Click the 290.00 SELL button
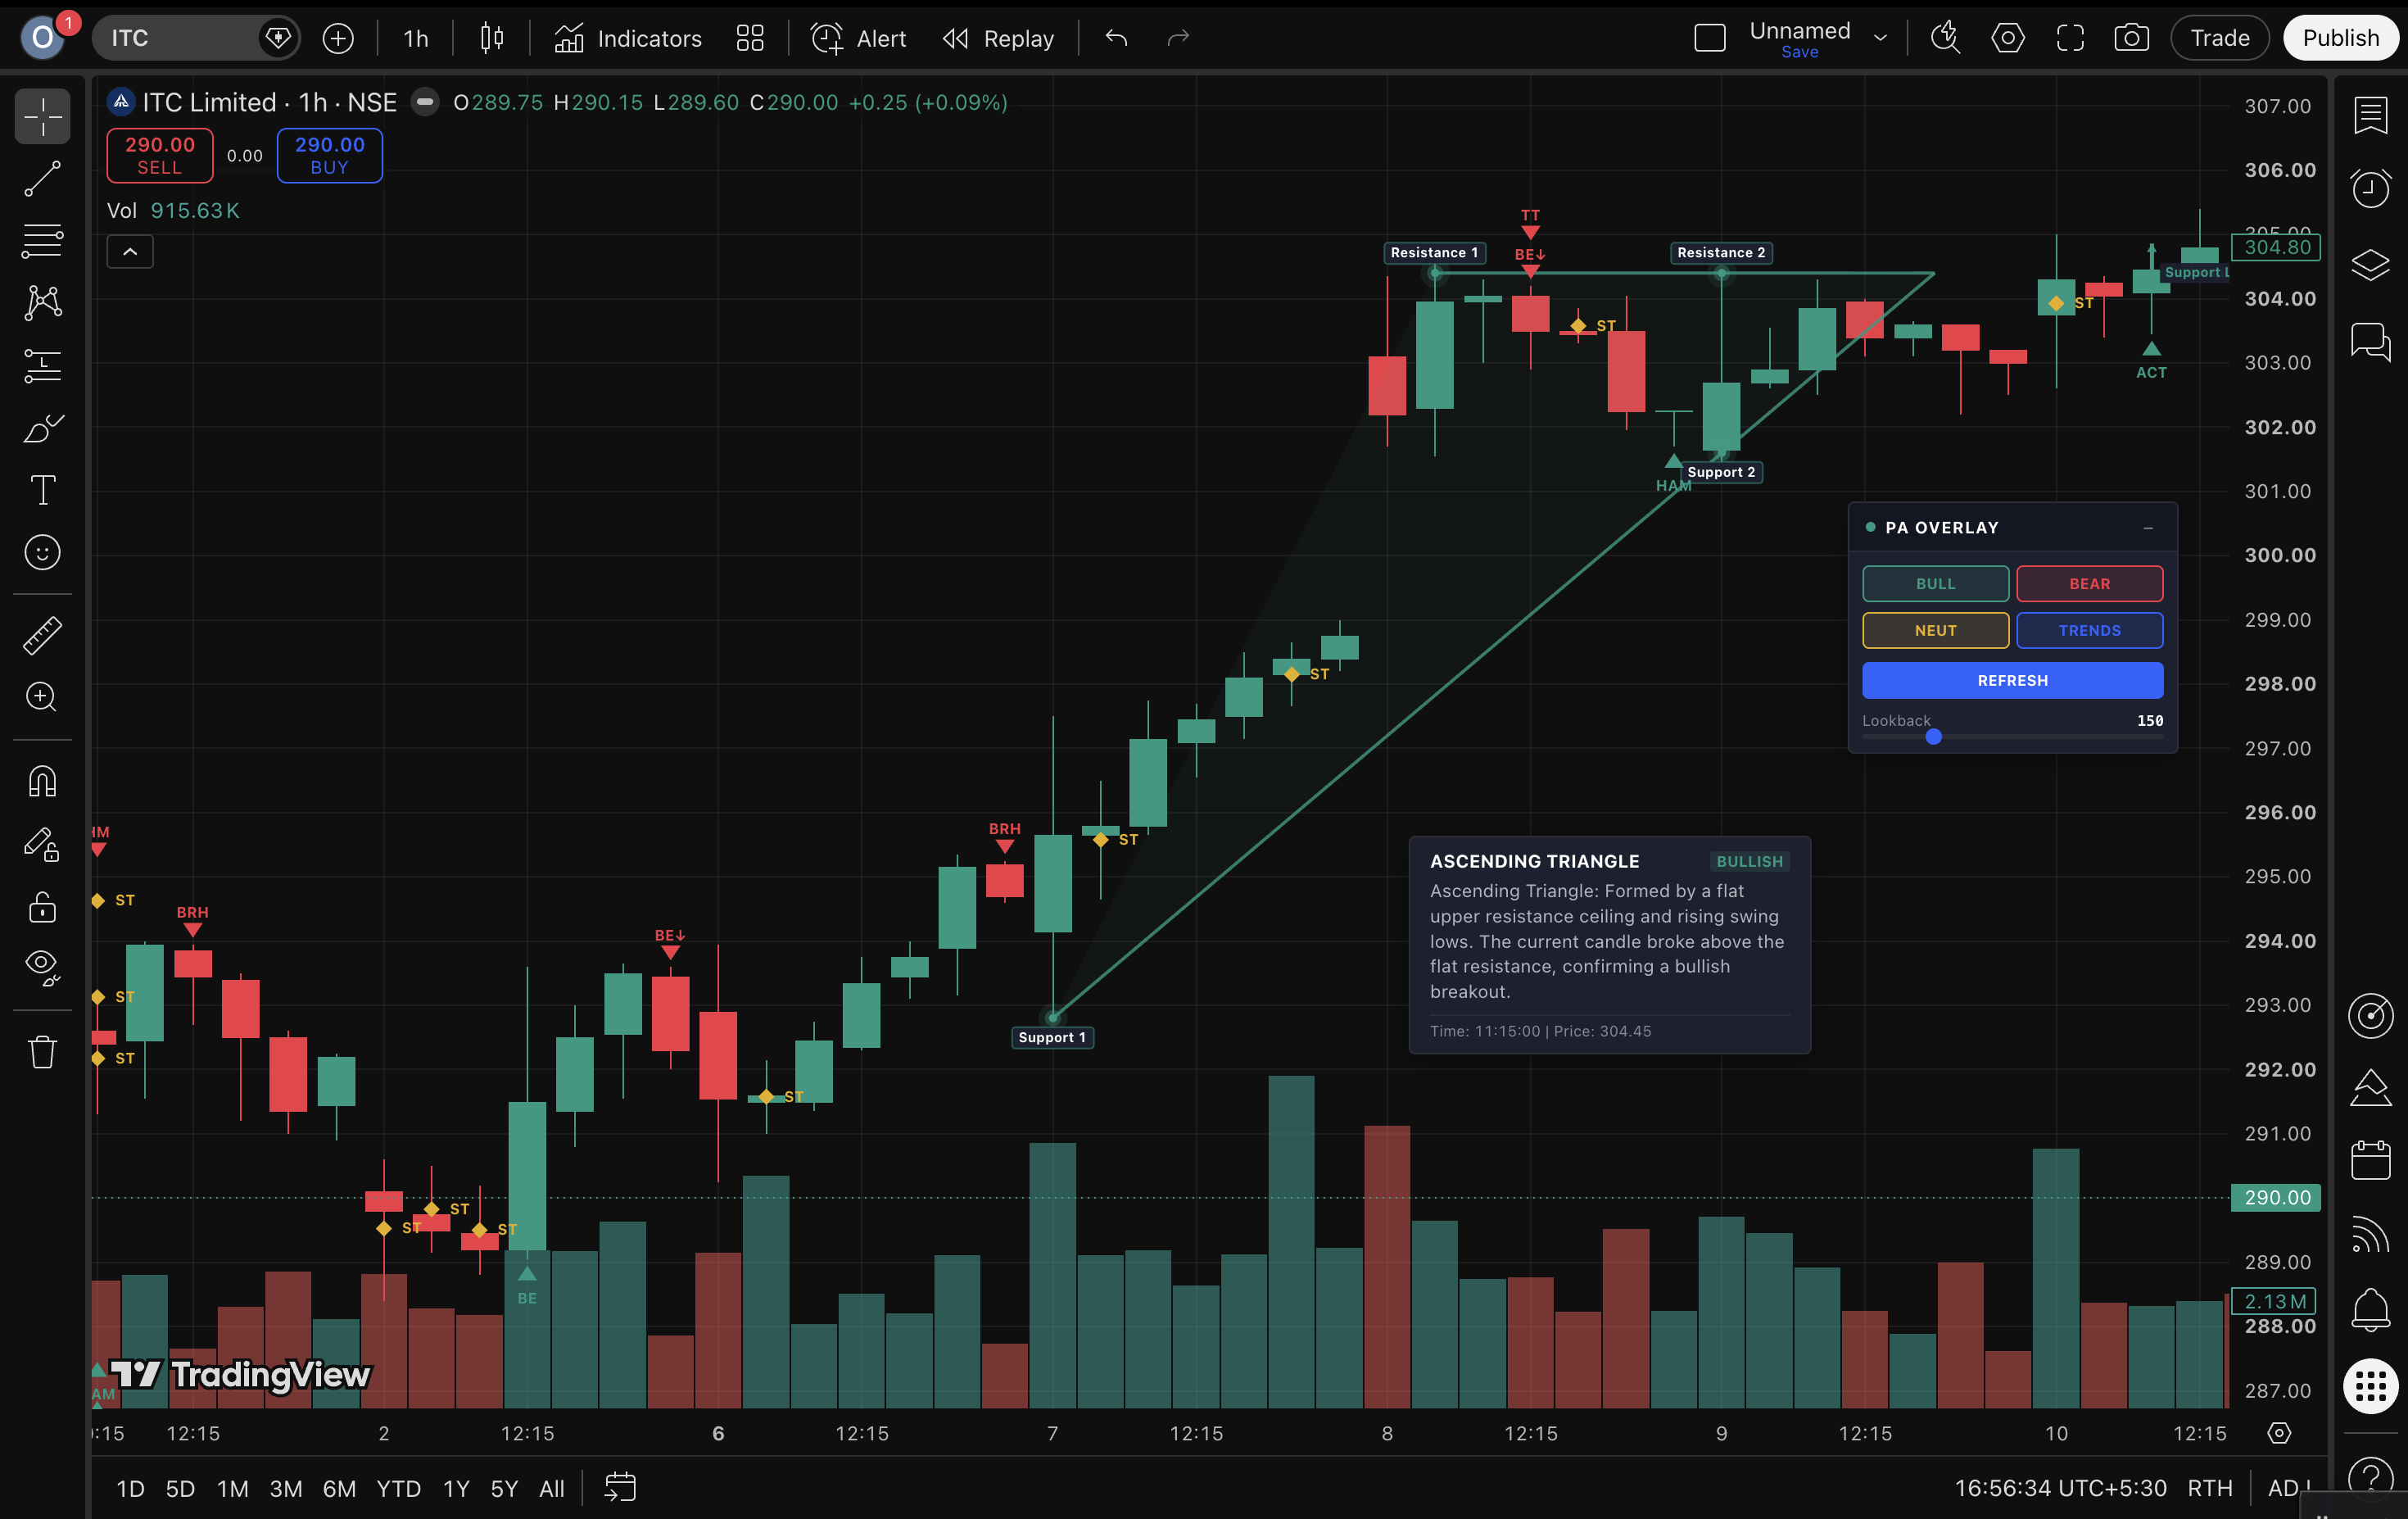The width and height of the screenshot is (2408, 1519). pyautogui.click(x=160, y=156)
